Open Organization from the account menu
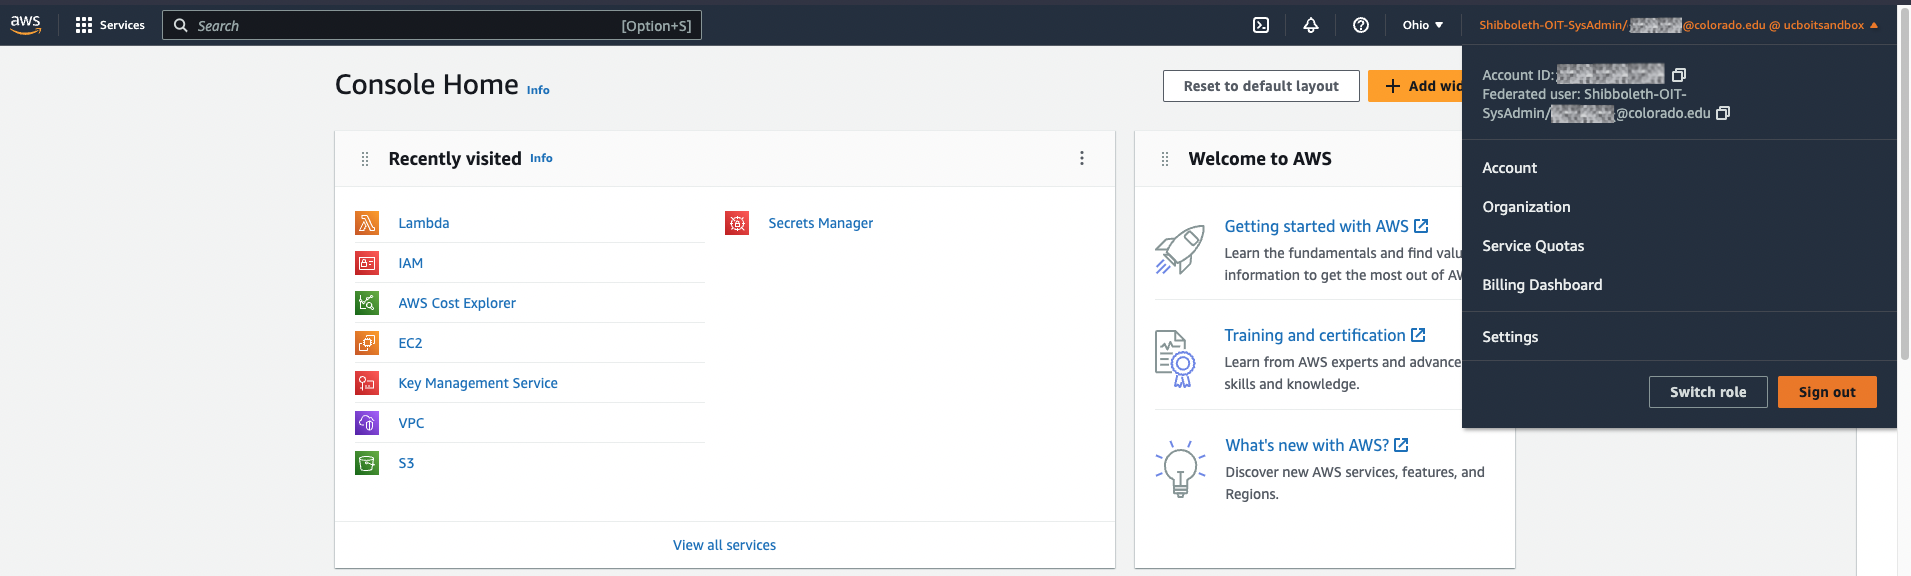Viewport: 1911px width, 576px height. coord(1526,207)
